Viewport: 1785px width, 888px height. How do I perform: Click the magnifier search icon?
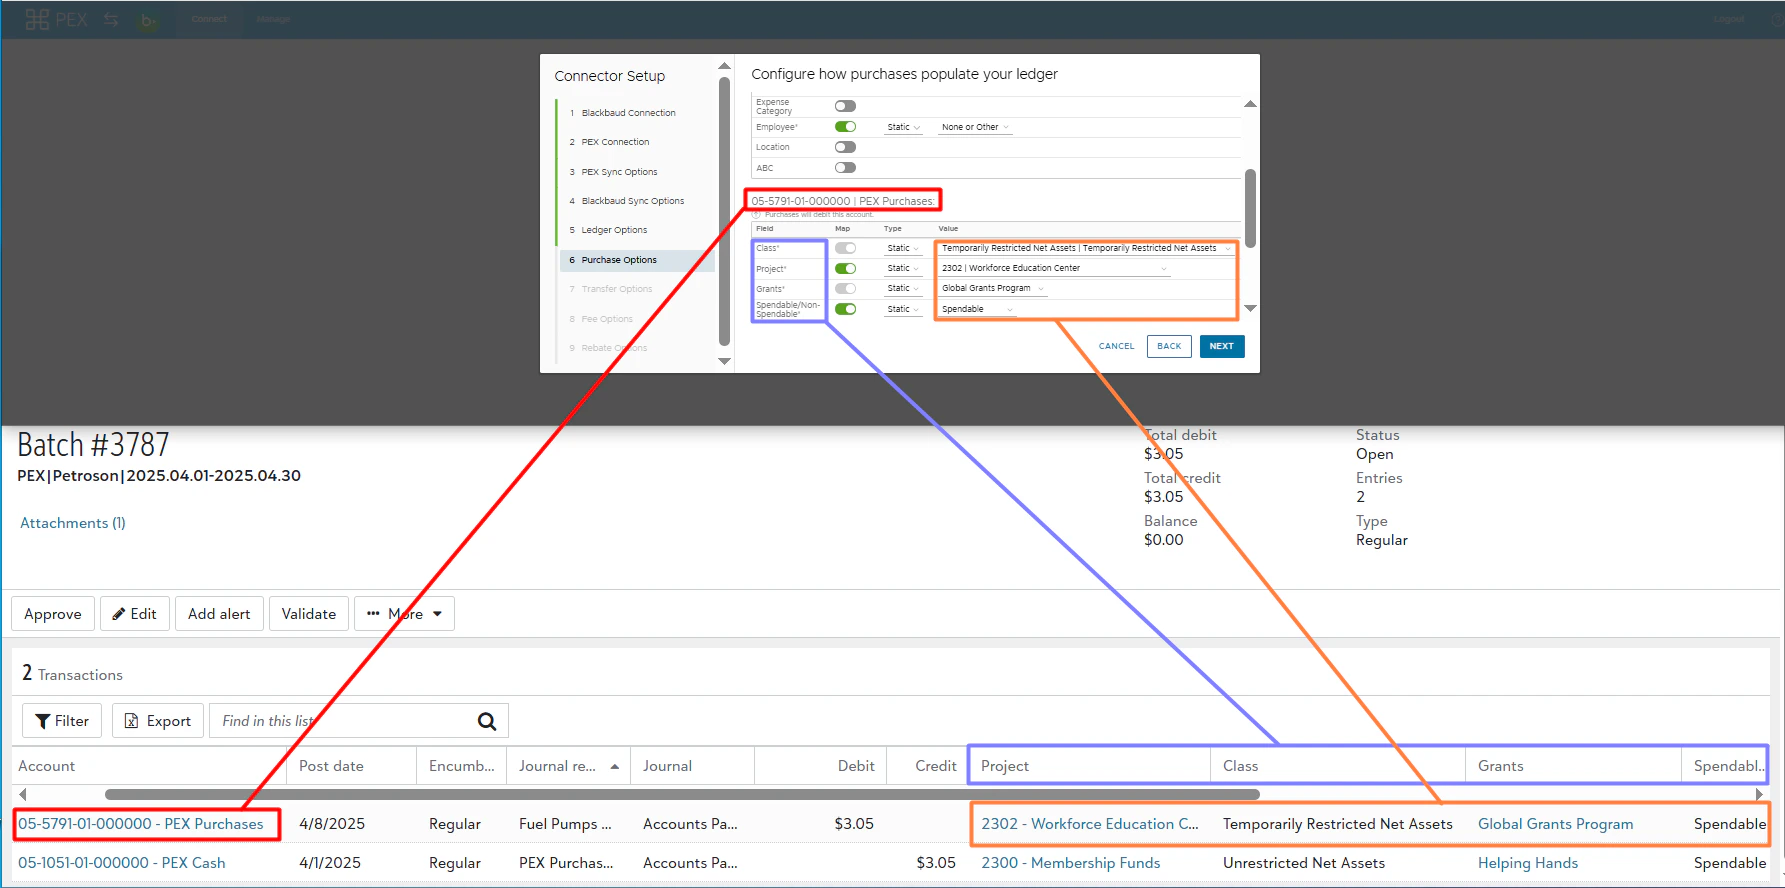[x=487, y=721]
